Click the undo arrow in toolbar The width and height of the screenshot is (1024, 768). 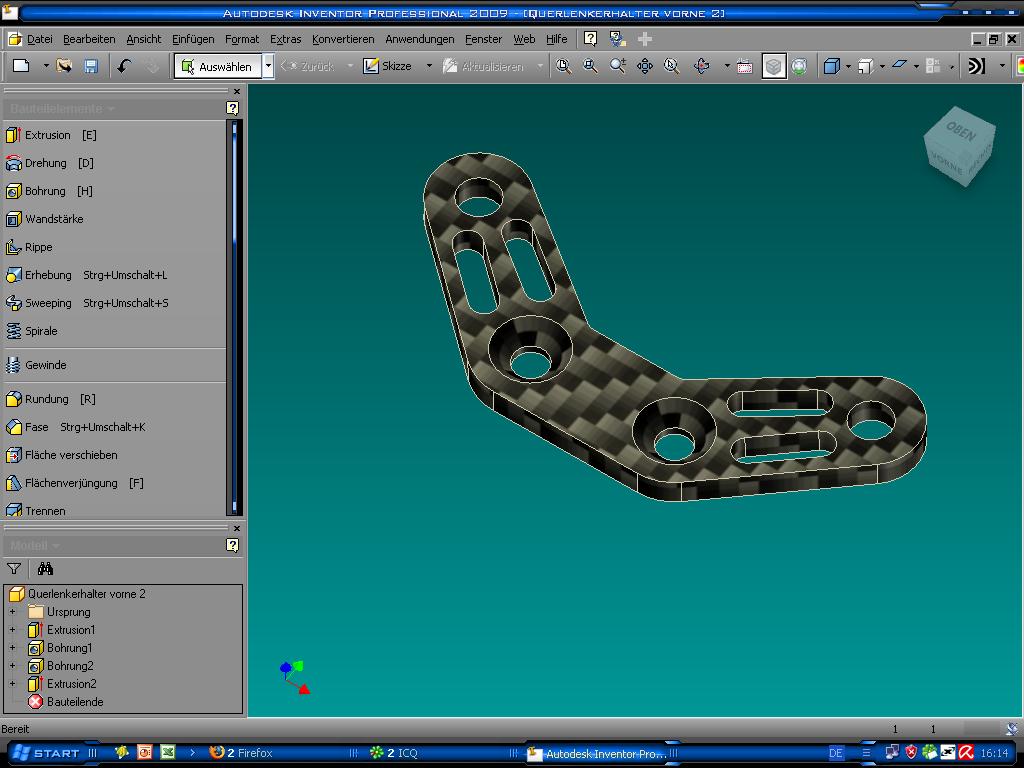[124, 66]
